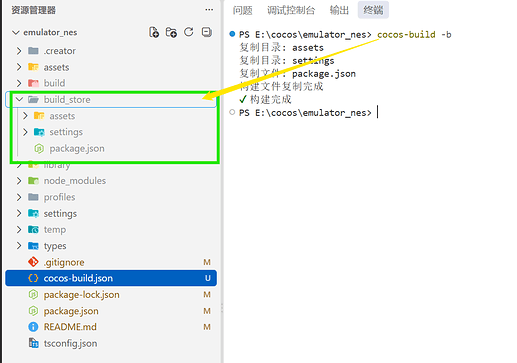Click the settings folder icon under build_store
The image size is (517, 363).
39,132
